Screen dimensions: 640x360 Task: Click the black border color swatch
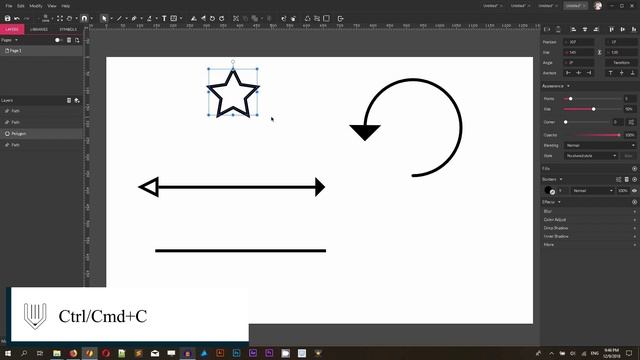pos(549,191)
